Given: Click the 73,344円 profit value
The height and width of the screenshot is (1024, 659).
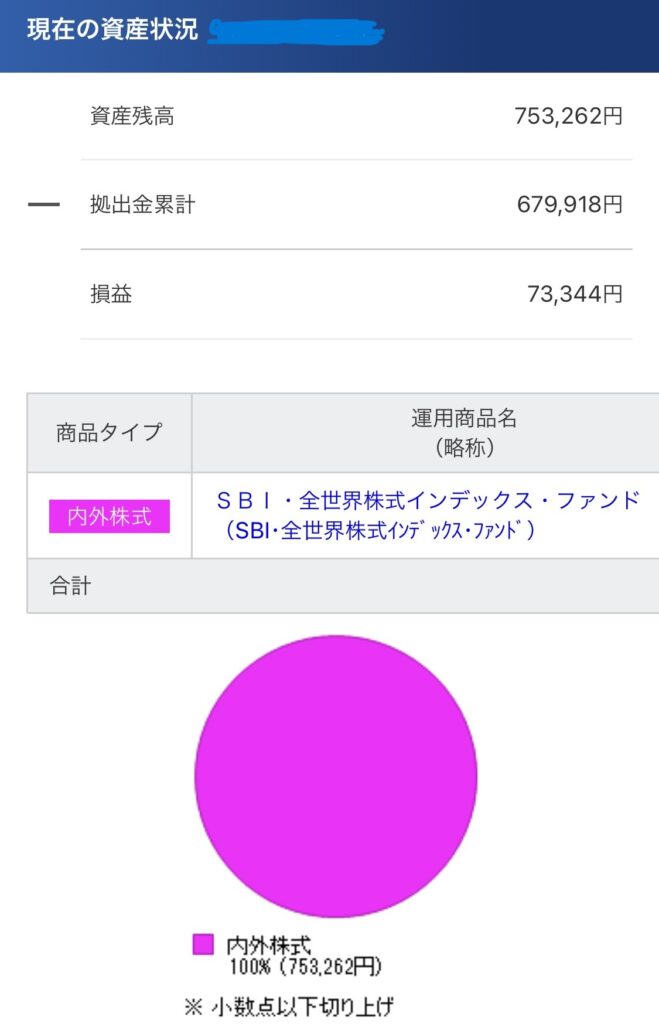Looking at the screenshot, I should pyautogui.click(x=575, y=294).
